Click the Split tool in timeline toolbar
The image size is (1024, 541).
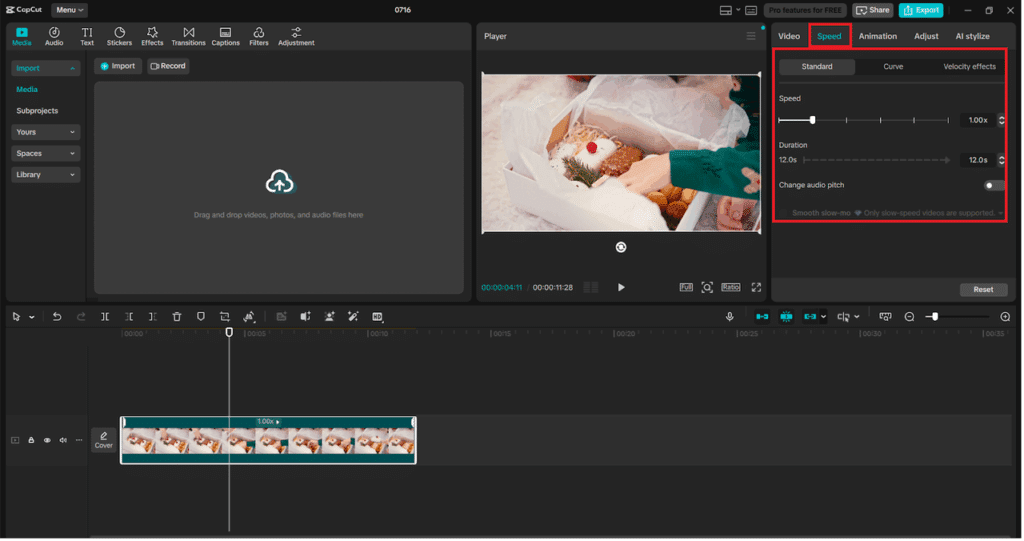point(105,317)
